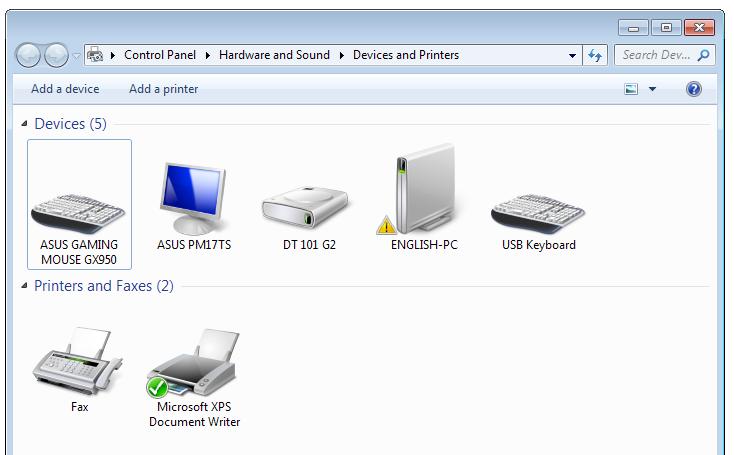Click the refresh button beside address bar
The image size is (734, 455).
[595, 55]
